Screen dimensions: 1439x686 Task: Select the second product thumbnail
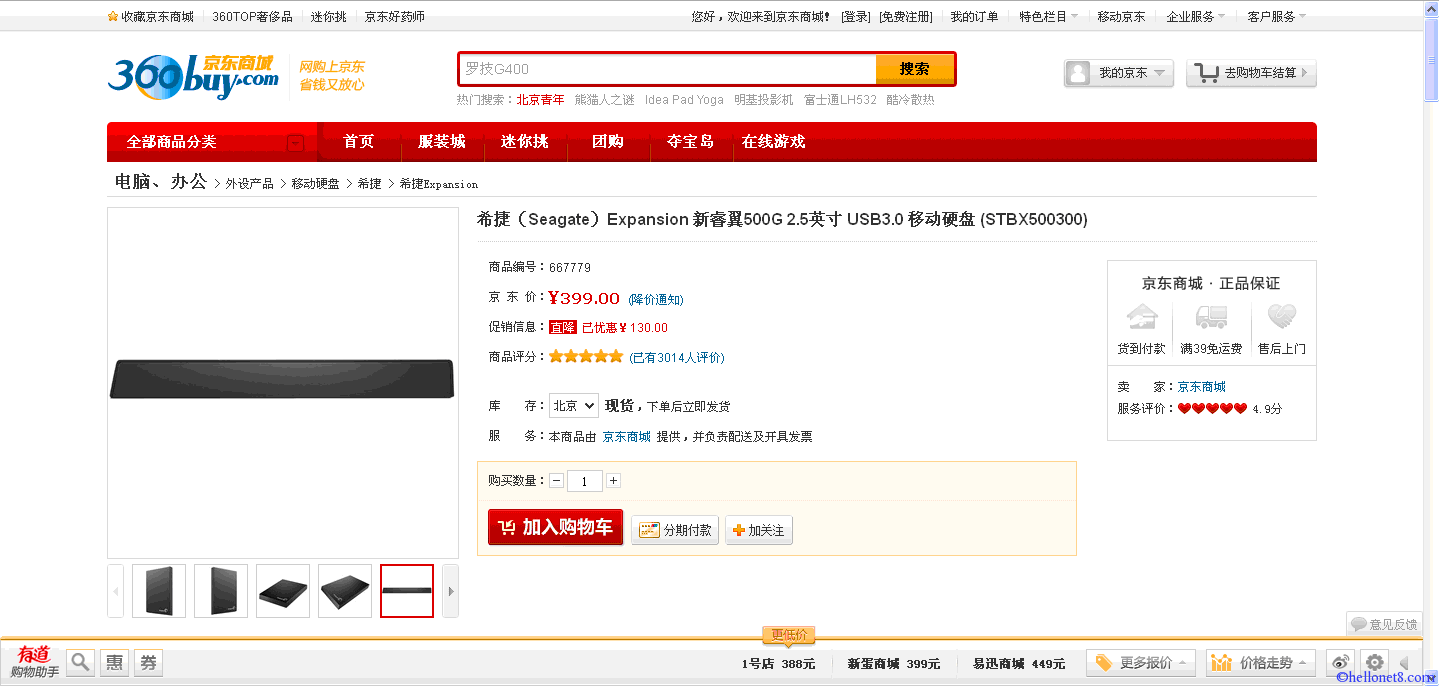click(x=221, y=591)
